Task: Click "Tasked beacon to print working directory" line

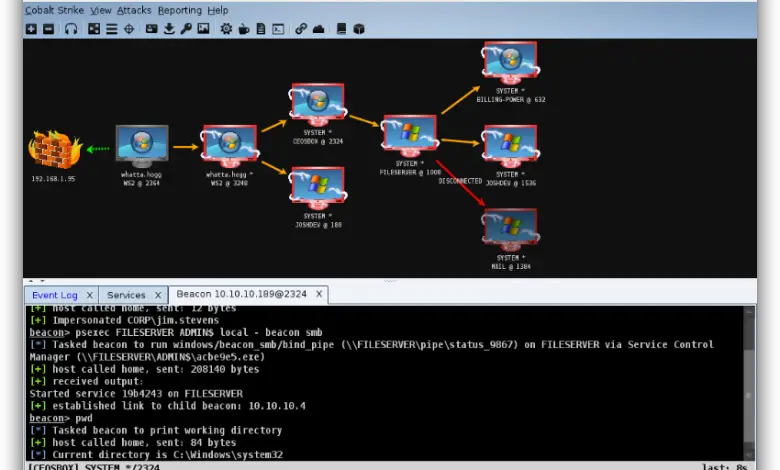Action: pos(156,430)
